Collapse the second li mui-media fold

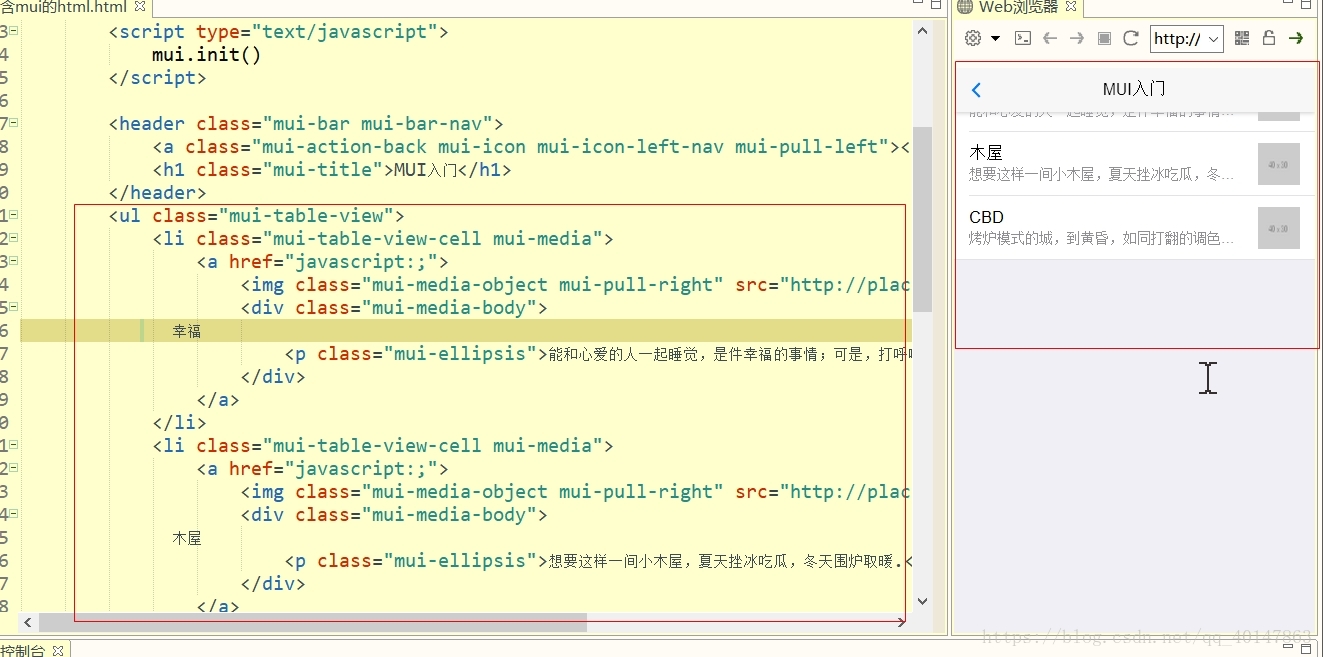[x=13, y=446]
